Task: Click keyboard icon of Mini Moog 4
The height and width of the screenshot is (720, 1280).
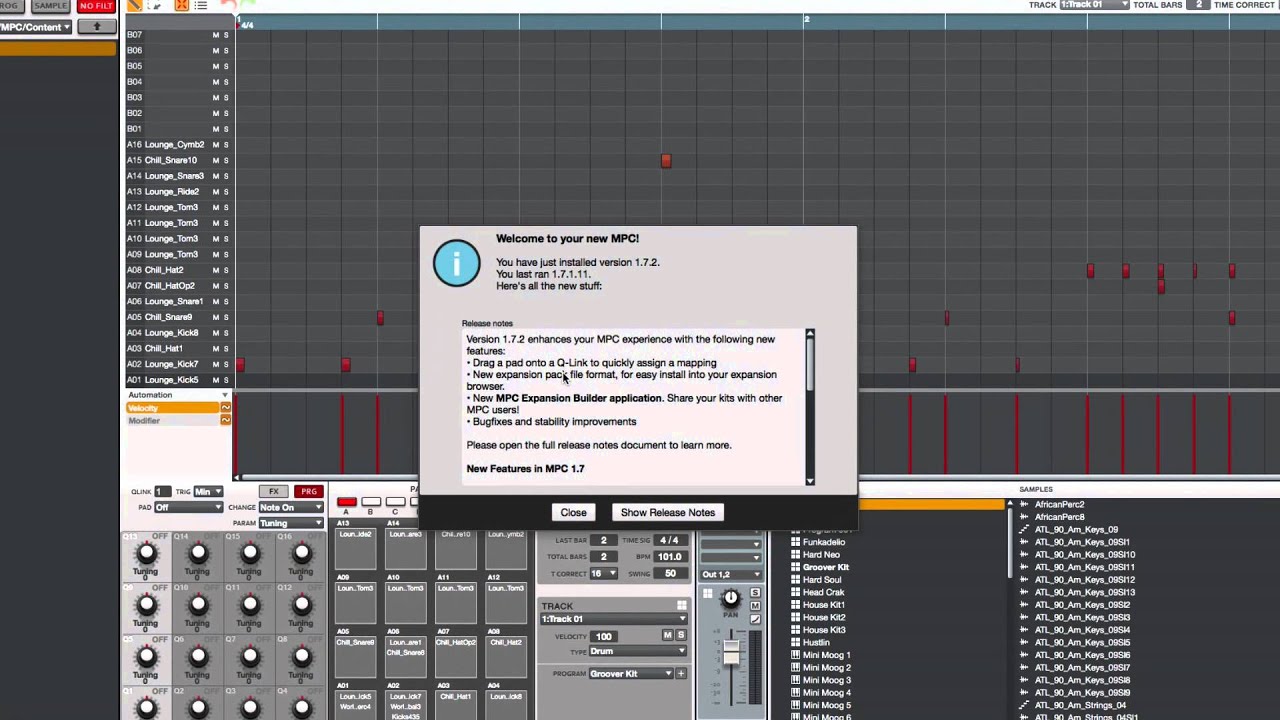Action: 796,693
